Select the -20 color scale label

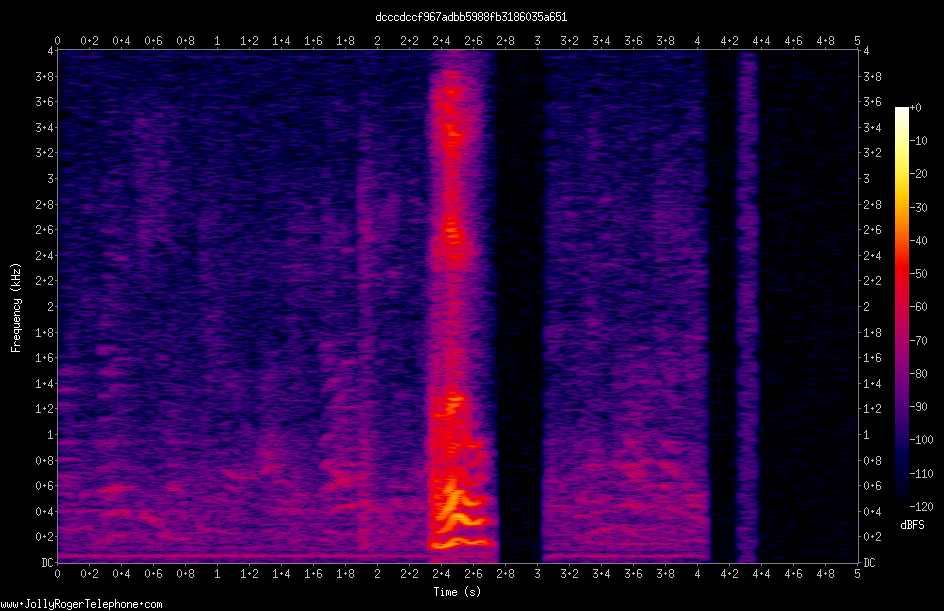pyautogui.click(x=918, y=174)
